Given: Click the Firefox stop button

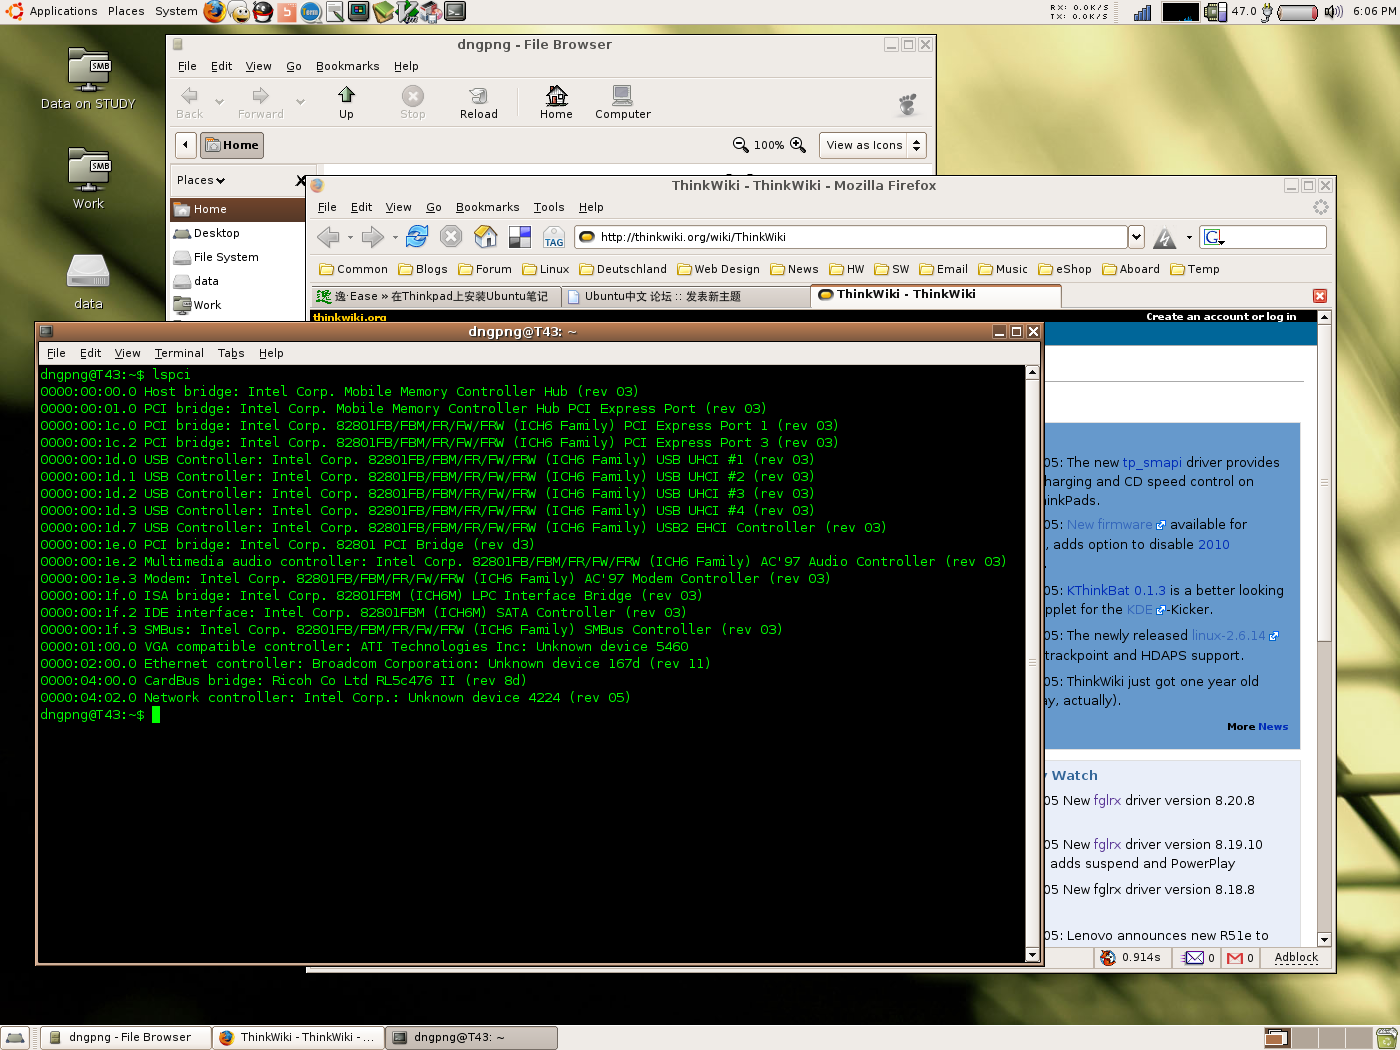Looking at the screenshot, I should point(451,236).
